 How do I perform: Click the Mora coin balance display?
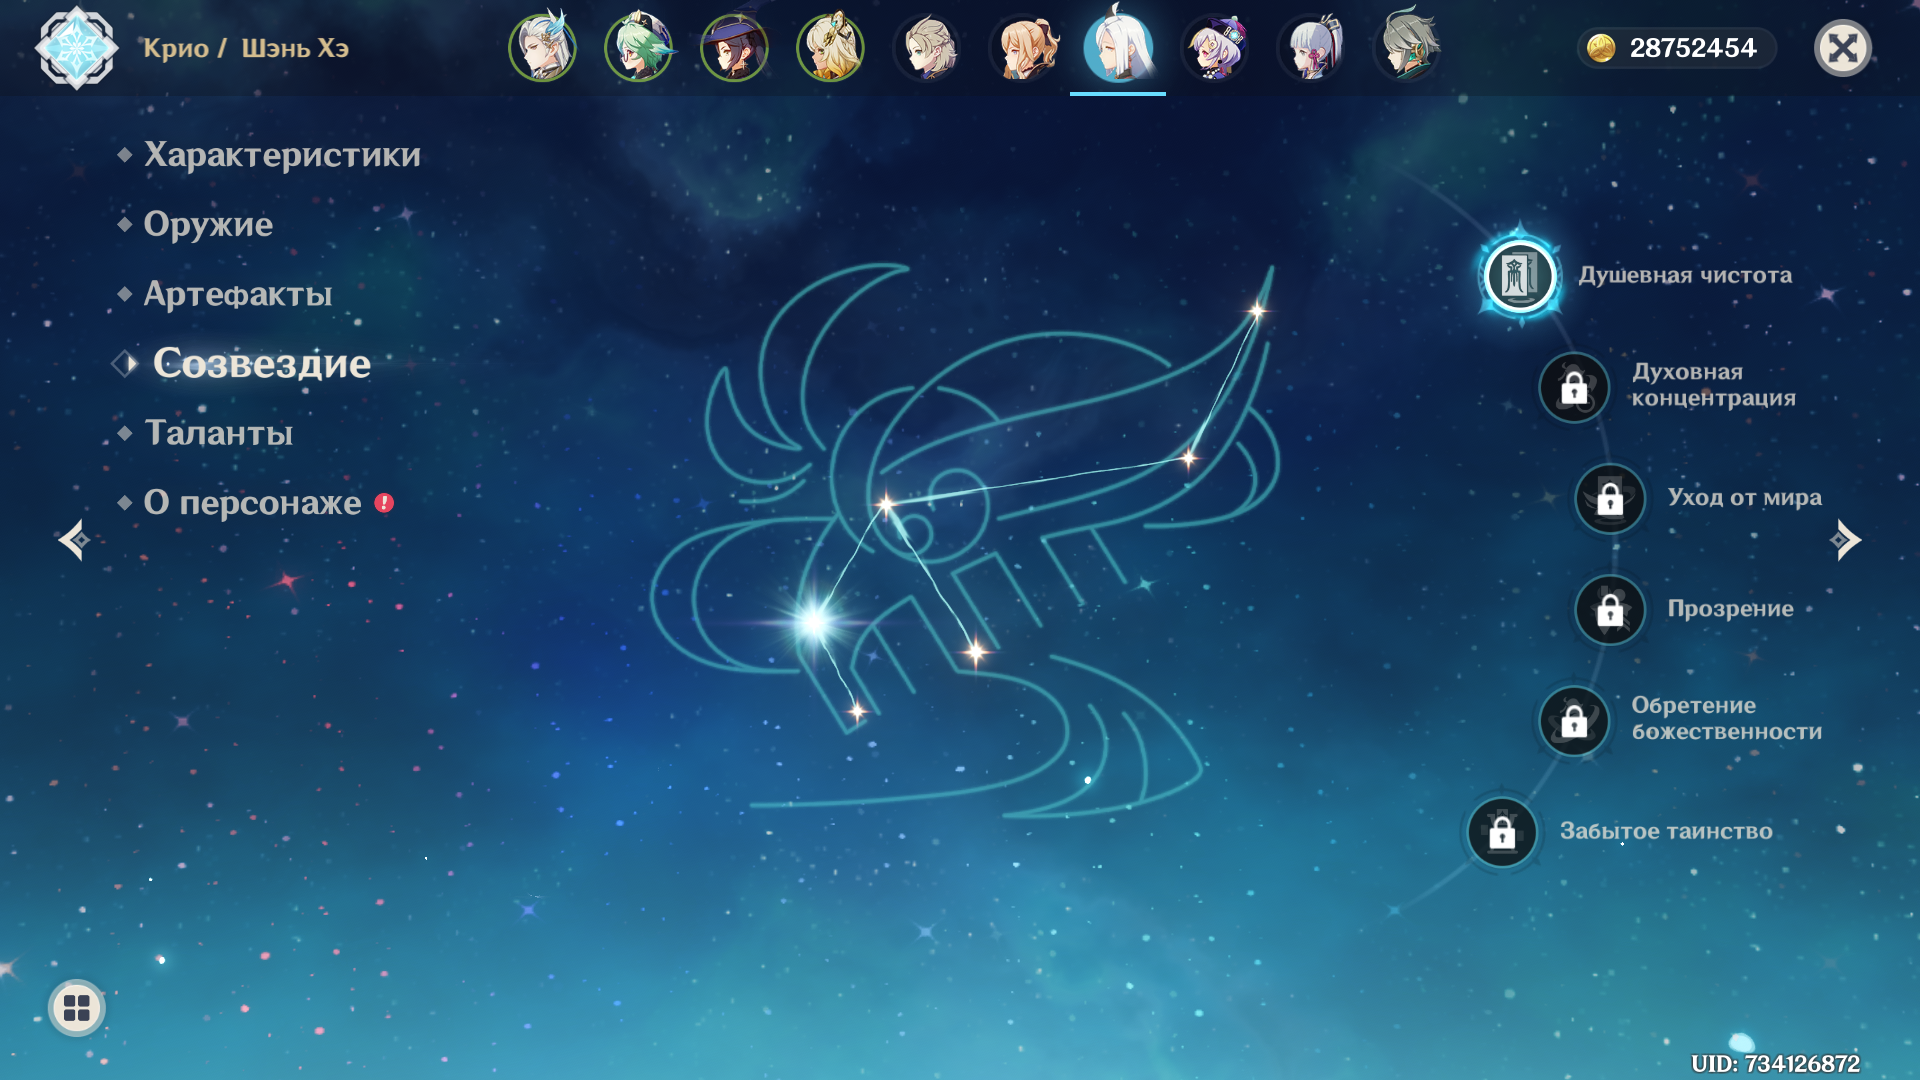pos(1676,48)
